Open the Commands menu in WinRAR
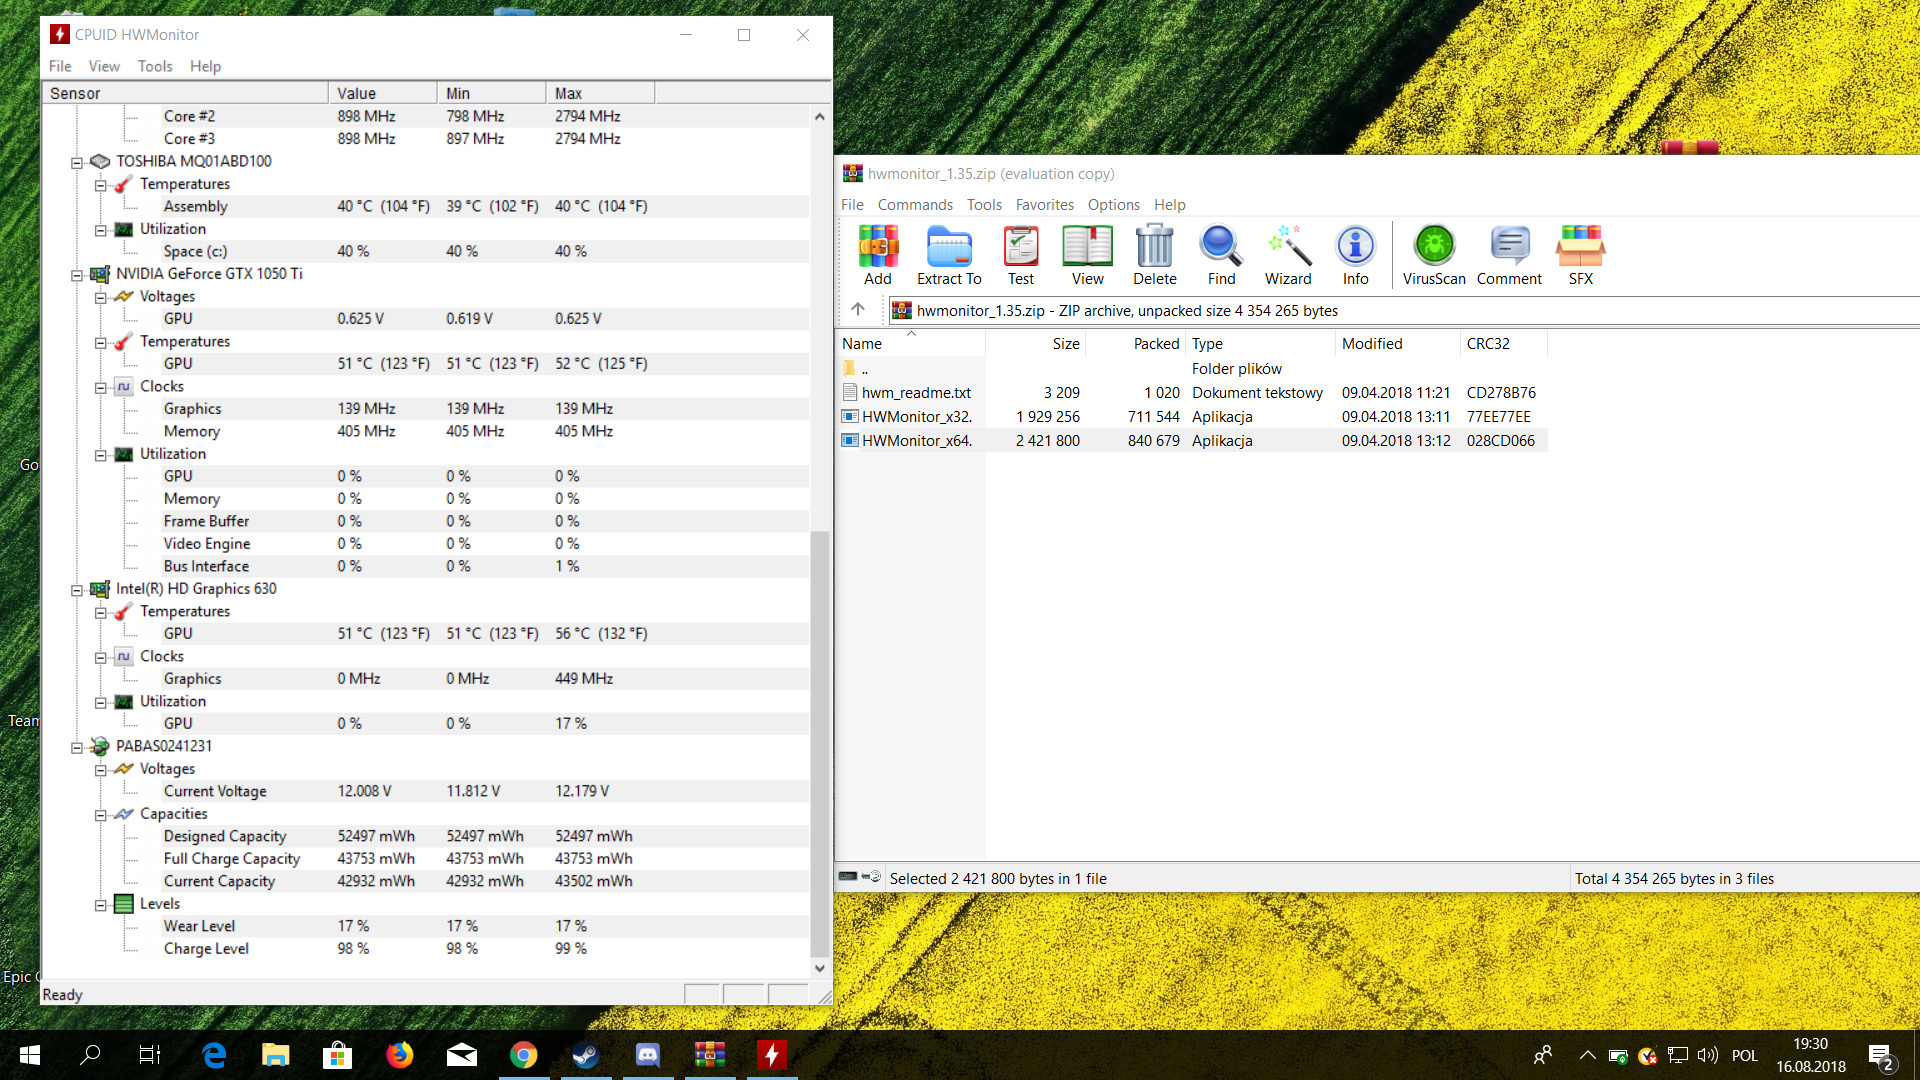This screenshot has height=1080, width=1920. click(x=914, y=204)
